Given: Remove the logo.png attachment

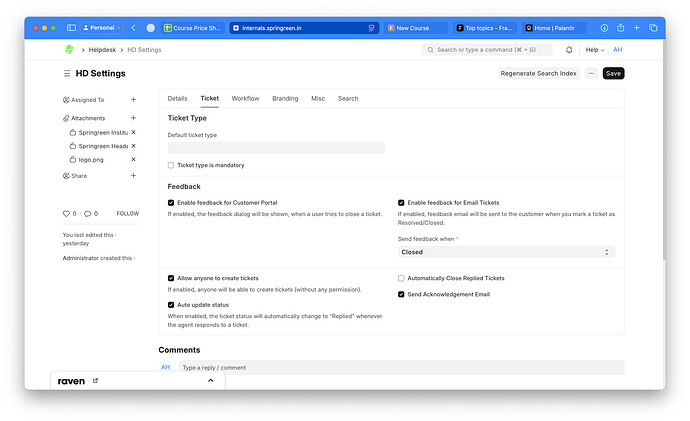Looking at the screenshot, I should [133, 159].
